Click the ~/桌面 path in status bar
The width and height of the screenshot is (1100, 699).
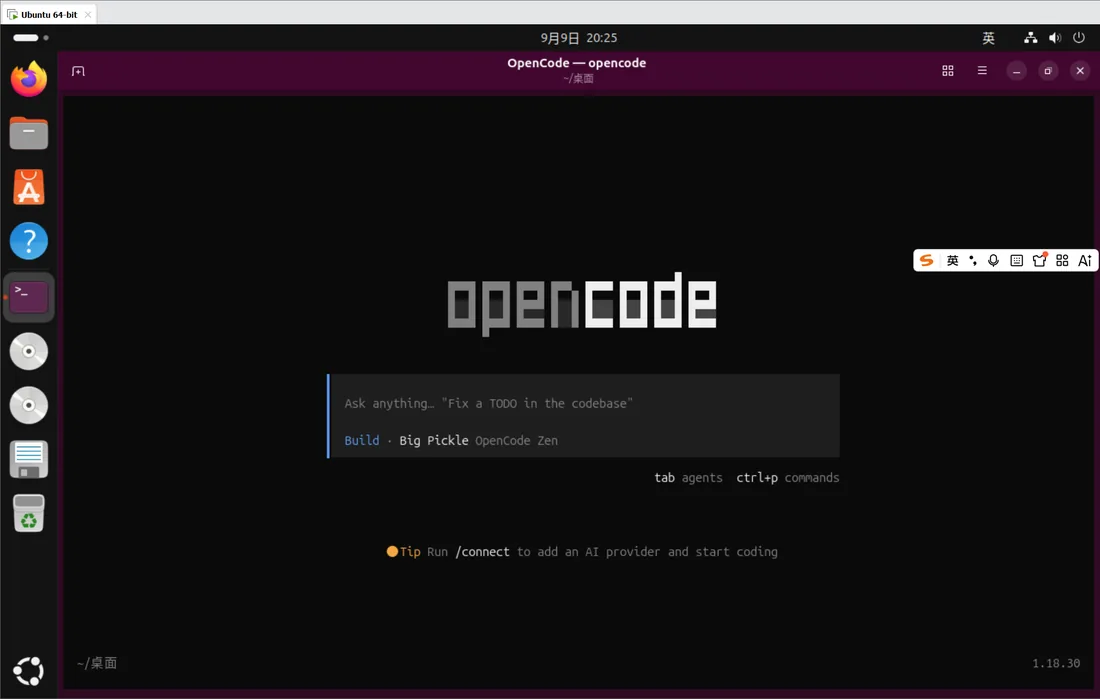[x=97, y=663]
